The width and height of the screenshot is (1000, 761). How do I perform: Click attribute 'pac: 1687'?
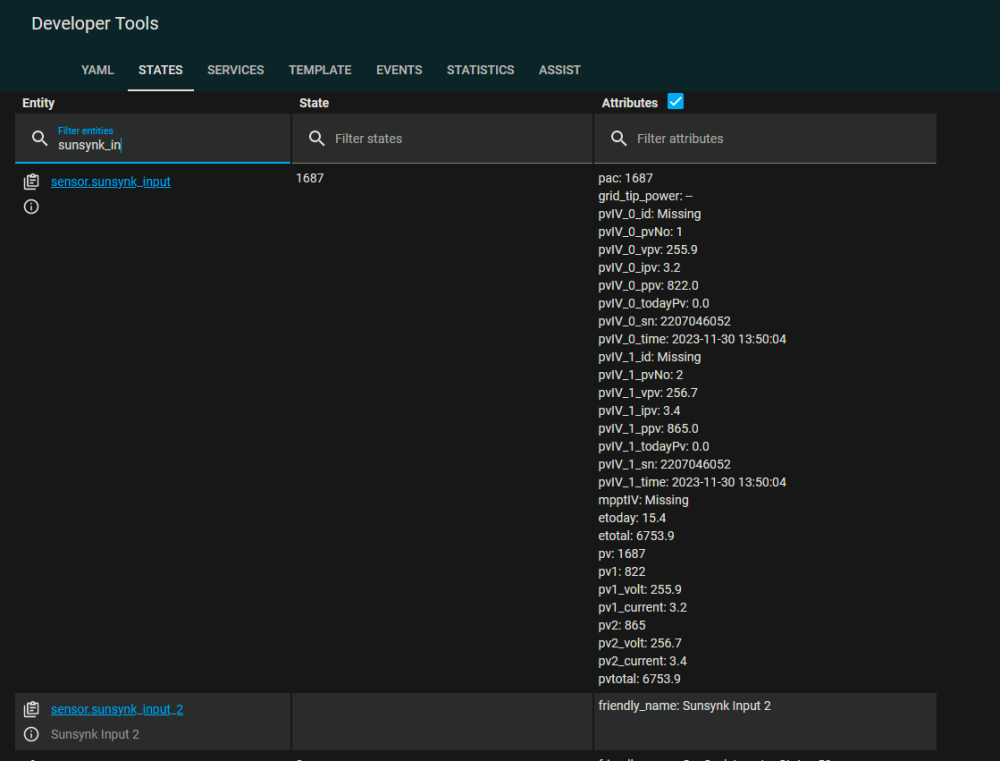point(626,179)
